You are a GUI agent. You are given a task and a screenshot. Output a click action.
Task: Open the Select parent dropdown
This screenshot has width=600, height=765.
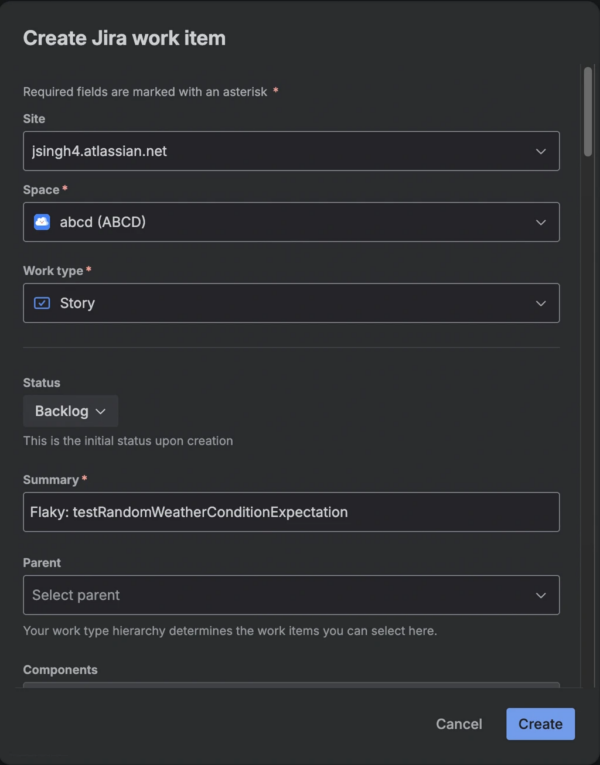click(291, 595)
